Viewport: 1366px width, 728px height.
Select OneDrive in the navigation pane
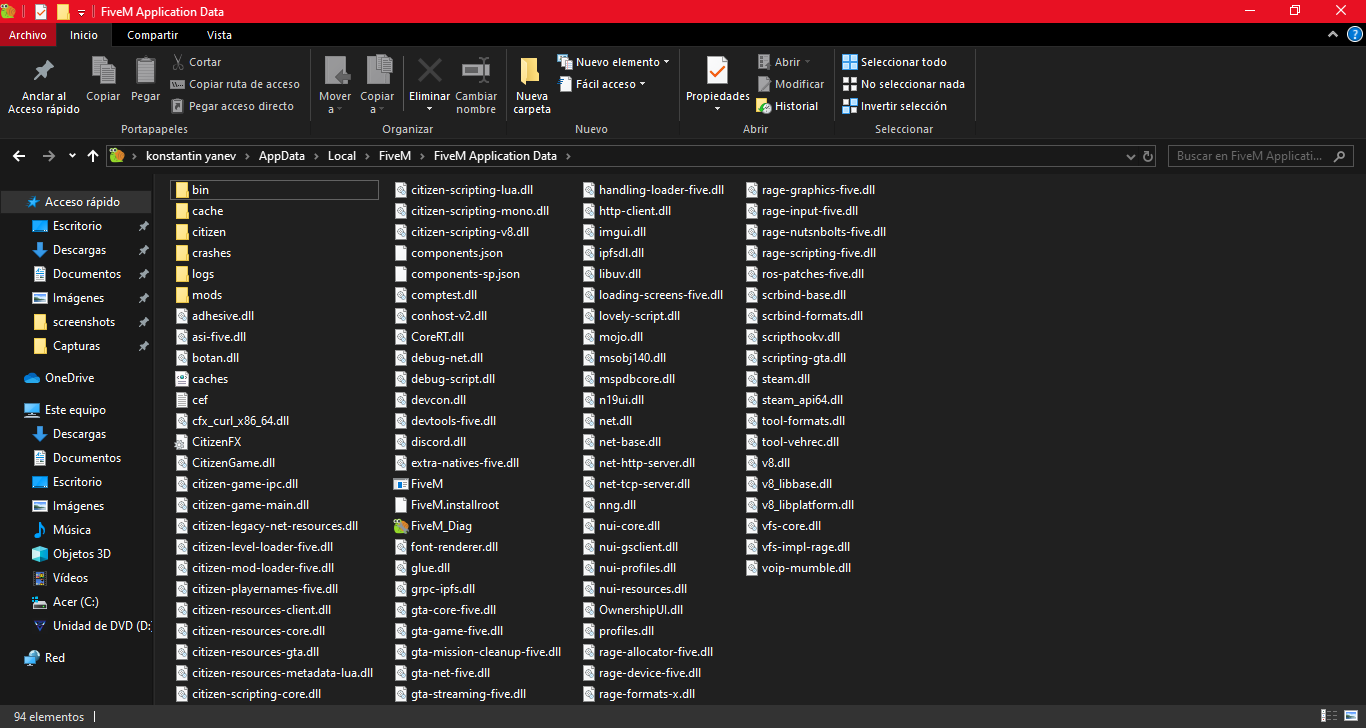pyautogui.click(x=69, y=378)
